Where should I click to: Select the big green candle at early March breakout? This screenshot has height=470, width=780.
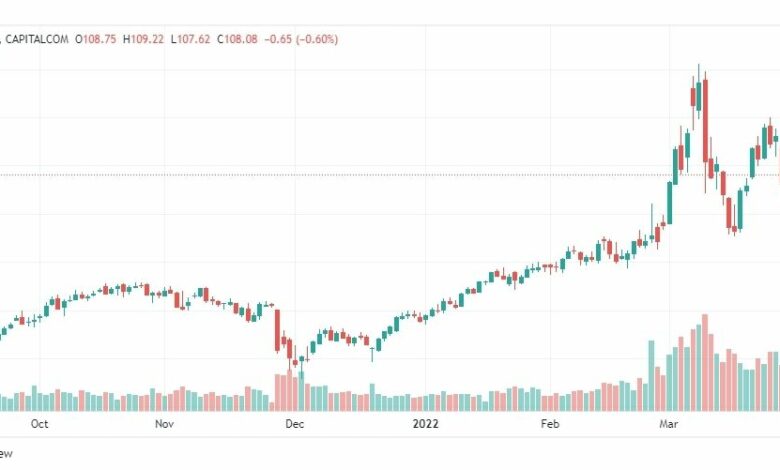pos(670,203)
